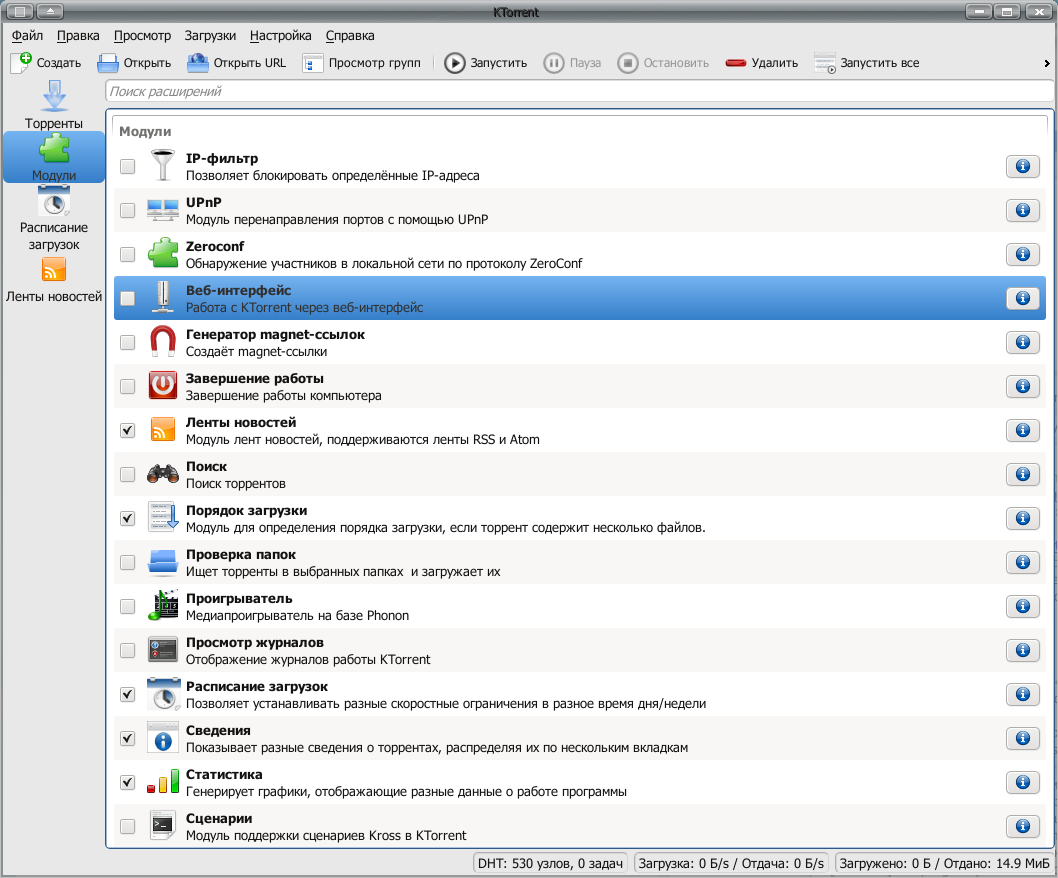
Task: Click Запустить все in the toolbar
Action: (x=867, y=63)
